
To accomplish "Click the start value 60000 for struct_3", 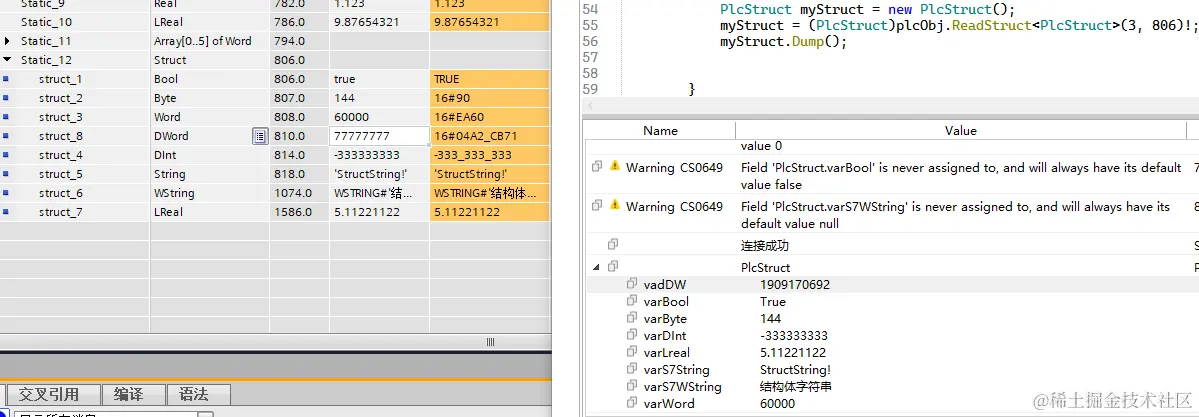I will (x=352, y=117).
